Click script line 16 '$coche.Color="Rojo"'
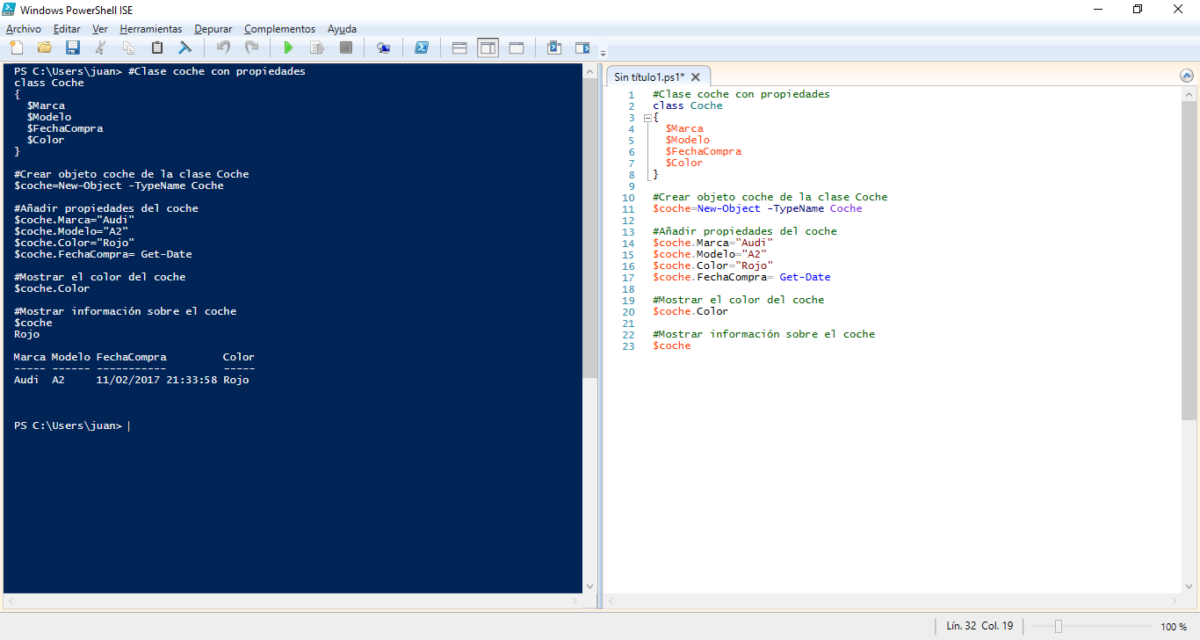Viewport: 1200px width, 640px height. tap(712, 266)
